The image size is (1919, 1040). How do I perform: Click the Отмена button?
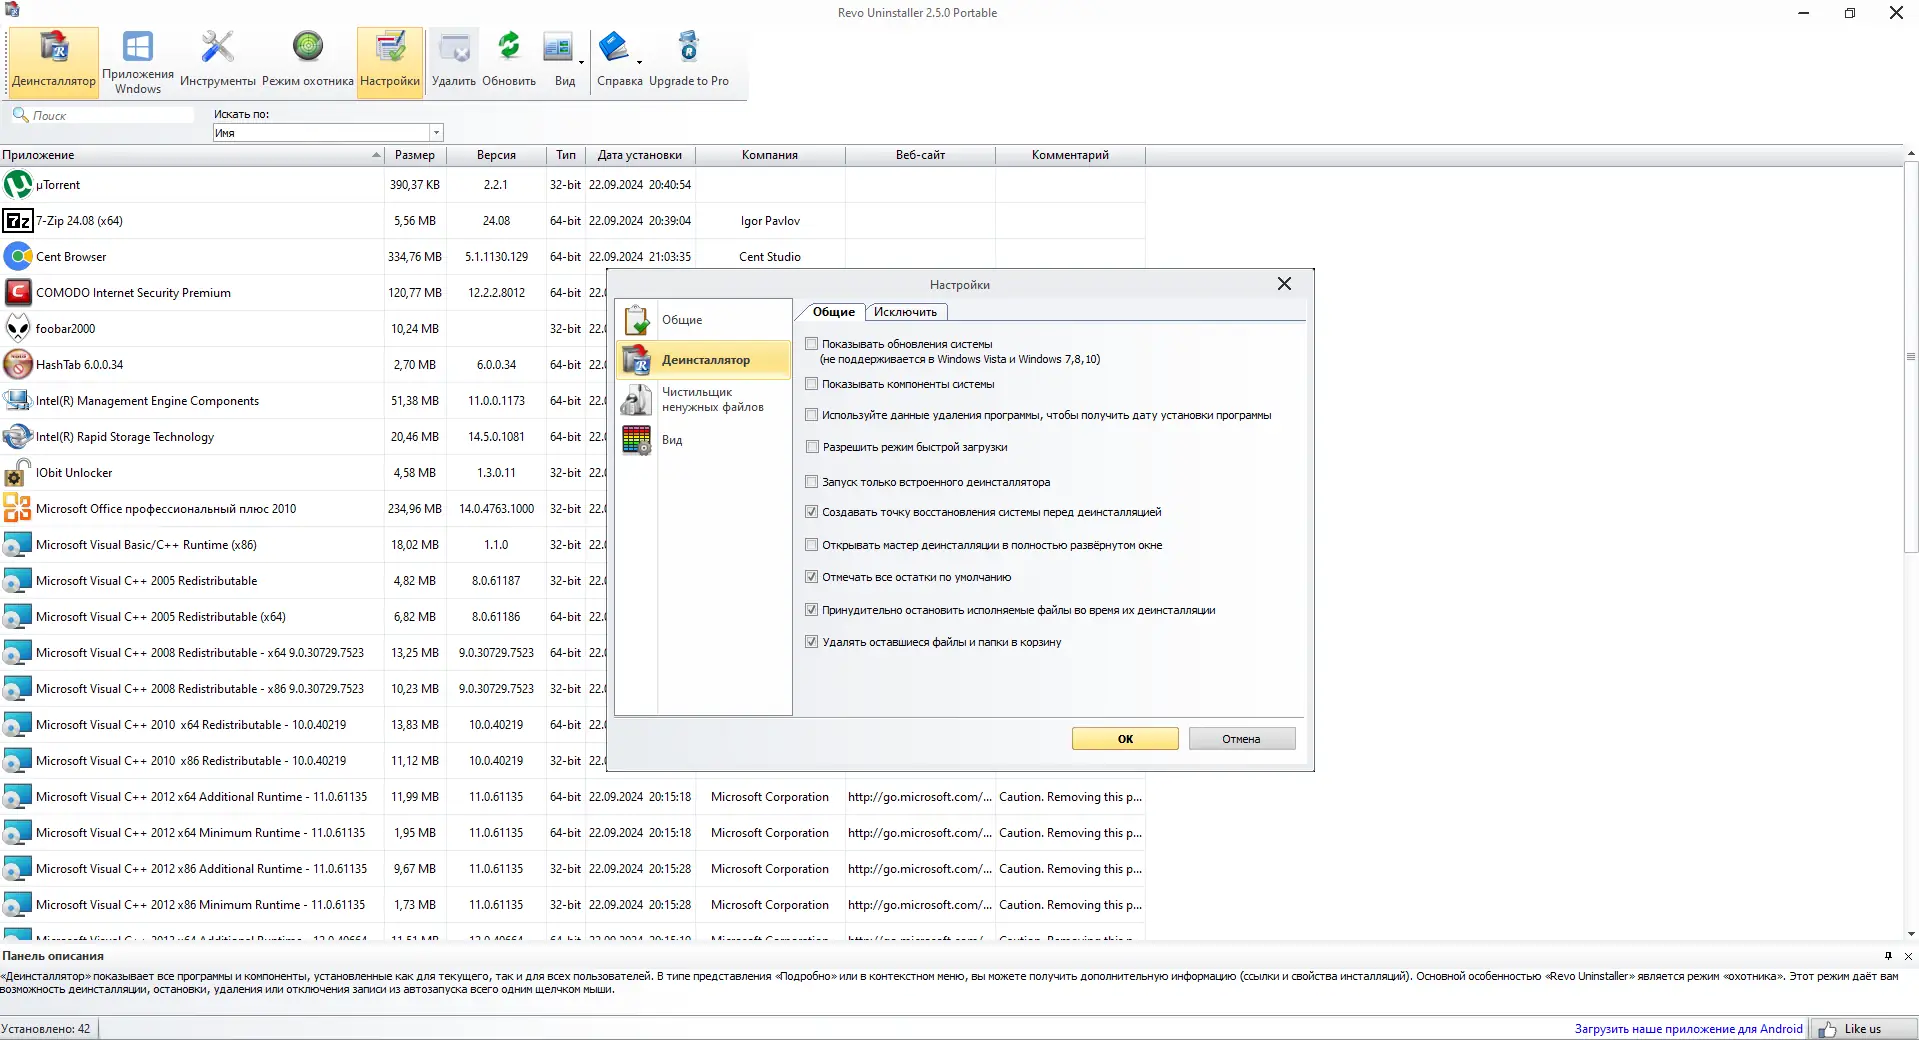[x=1241, y=739]
